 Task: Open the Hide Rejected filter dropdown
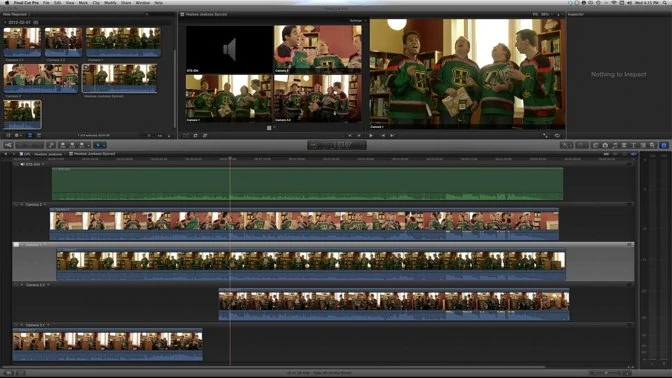point(16,14)
